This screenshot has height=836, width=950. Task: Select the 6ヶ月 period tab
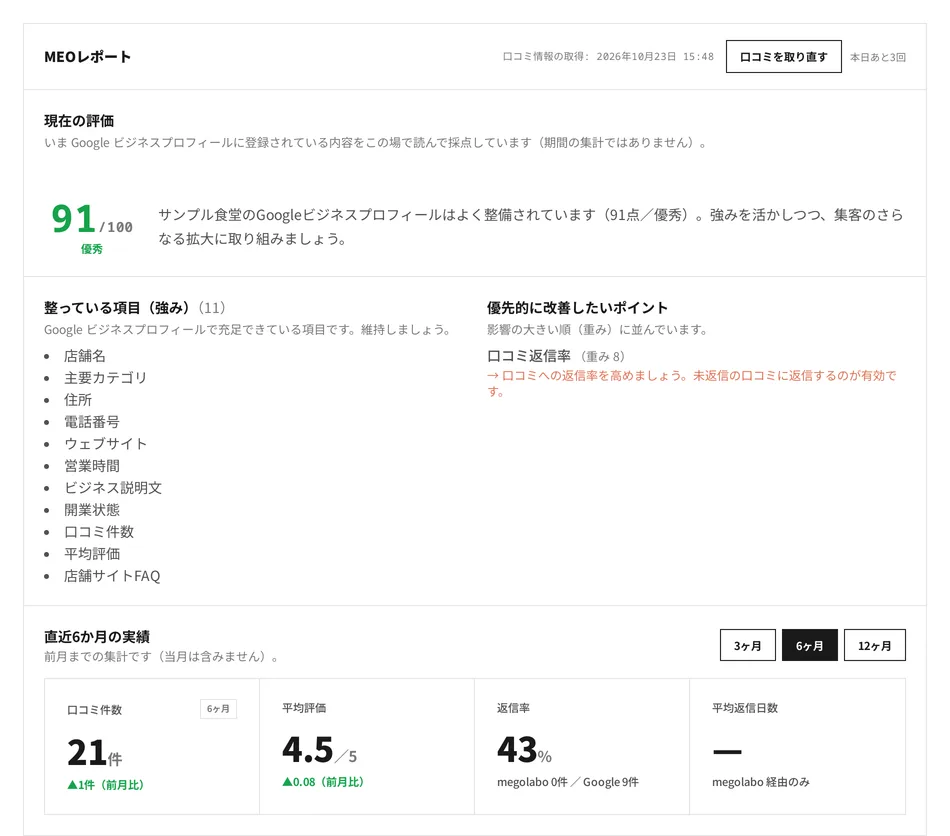pyautogui.click(x=809, y=645)
